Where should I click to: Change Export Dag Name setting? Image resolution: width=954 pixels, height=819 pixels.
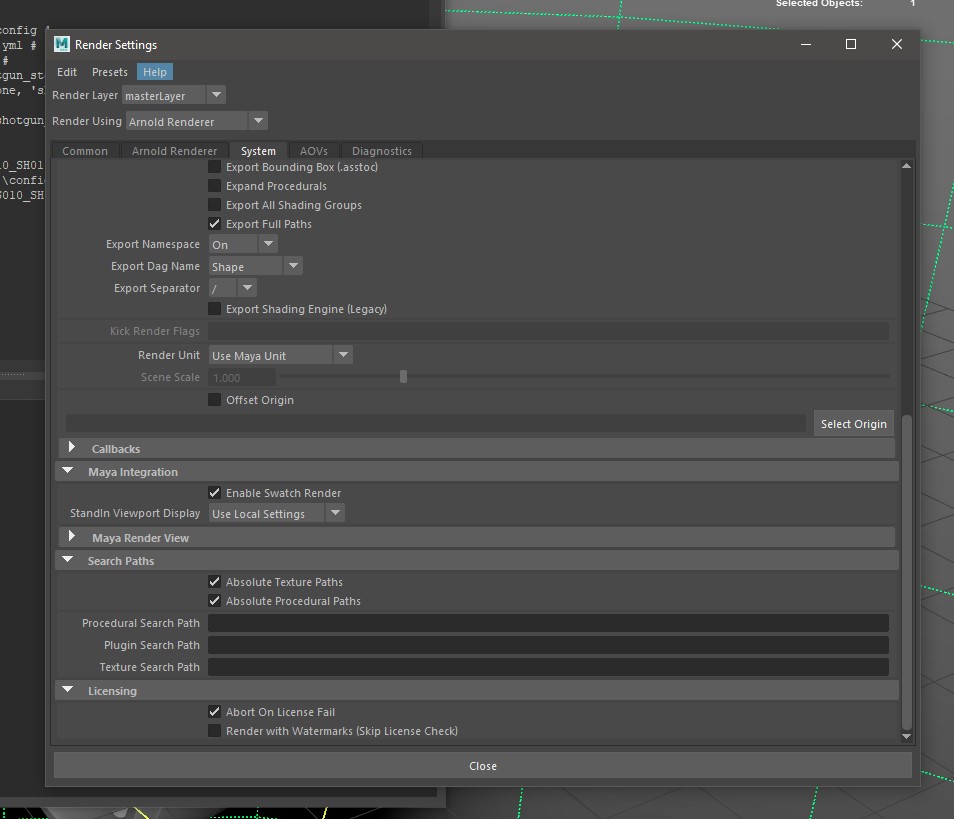[x=292, y=266]
